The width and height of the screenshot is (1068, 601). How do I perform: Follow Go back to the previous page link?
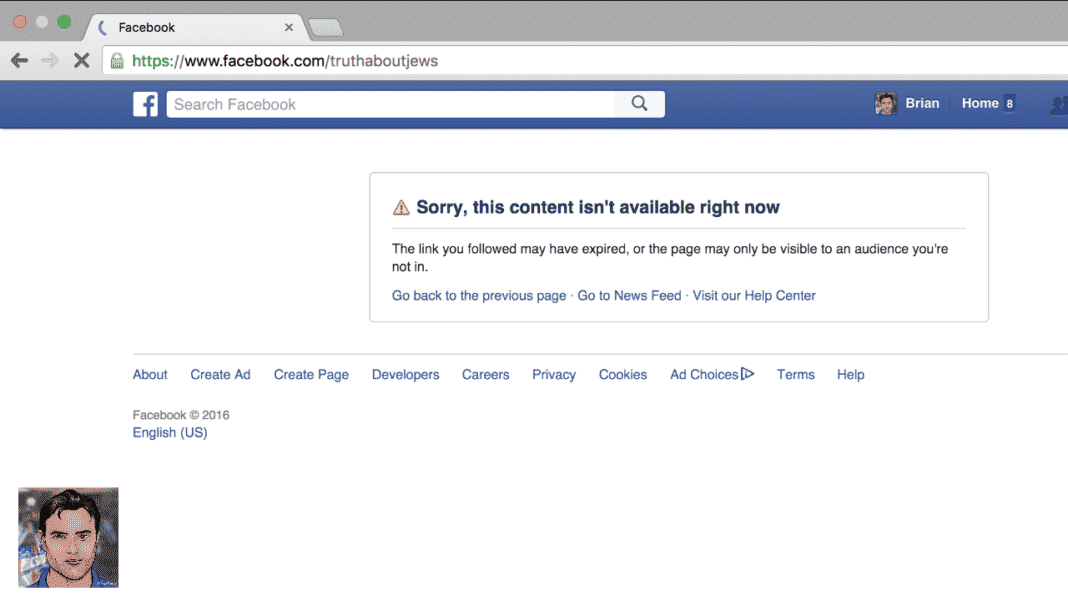pyautogui.click(x=479, y=296)
